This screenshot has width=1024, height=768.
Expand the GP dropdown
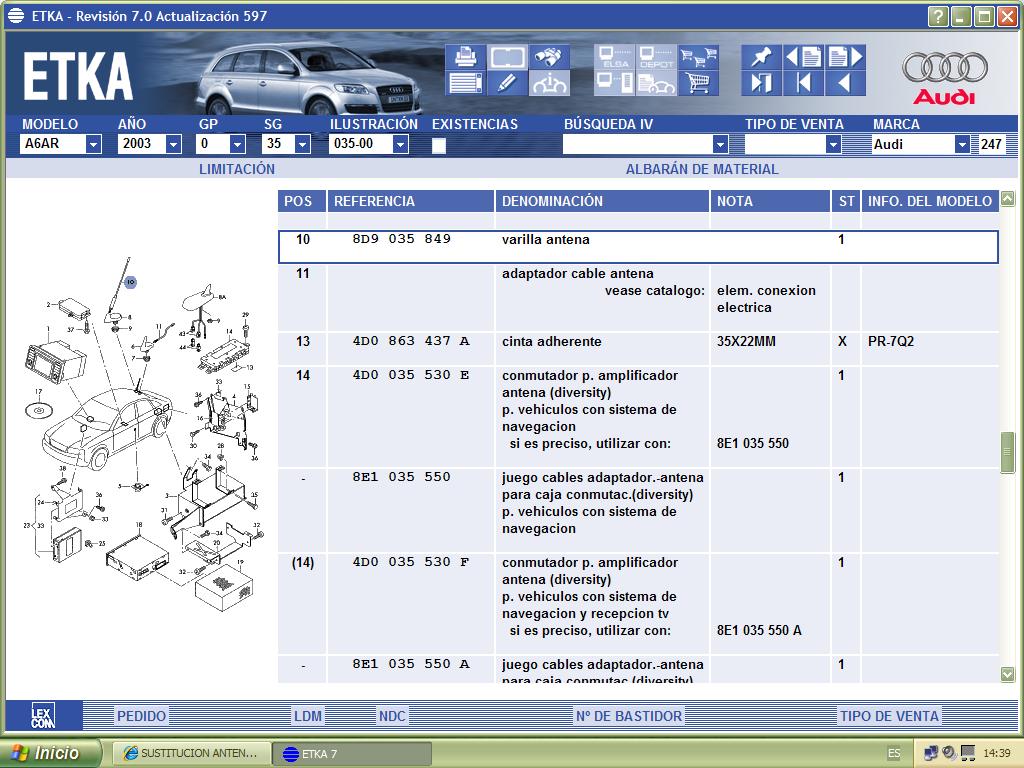[238, 144]
